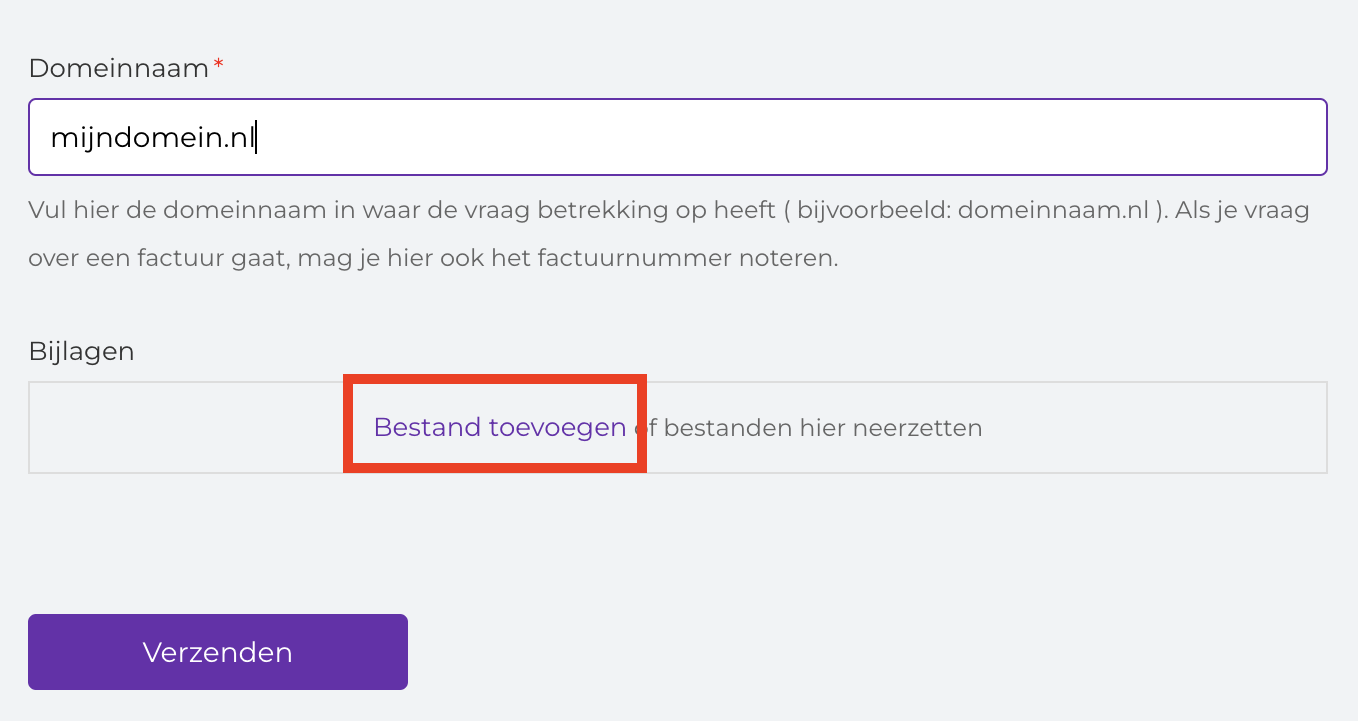Click the "Domeinnaam" field label
The width and height of the screenshot is (1358, 721).
click(x=119, y=69)
